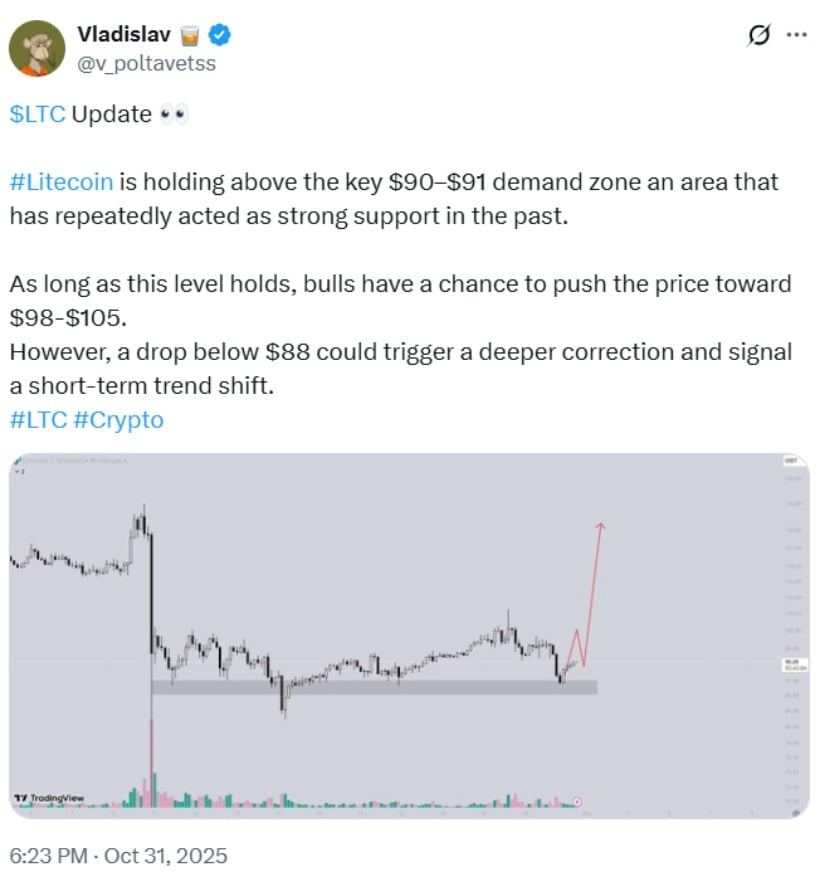The image size is (825, 877).
Task: Click the #LTC hashtag
Action: pos(35,420)
